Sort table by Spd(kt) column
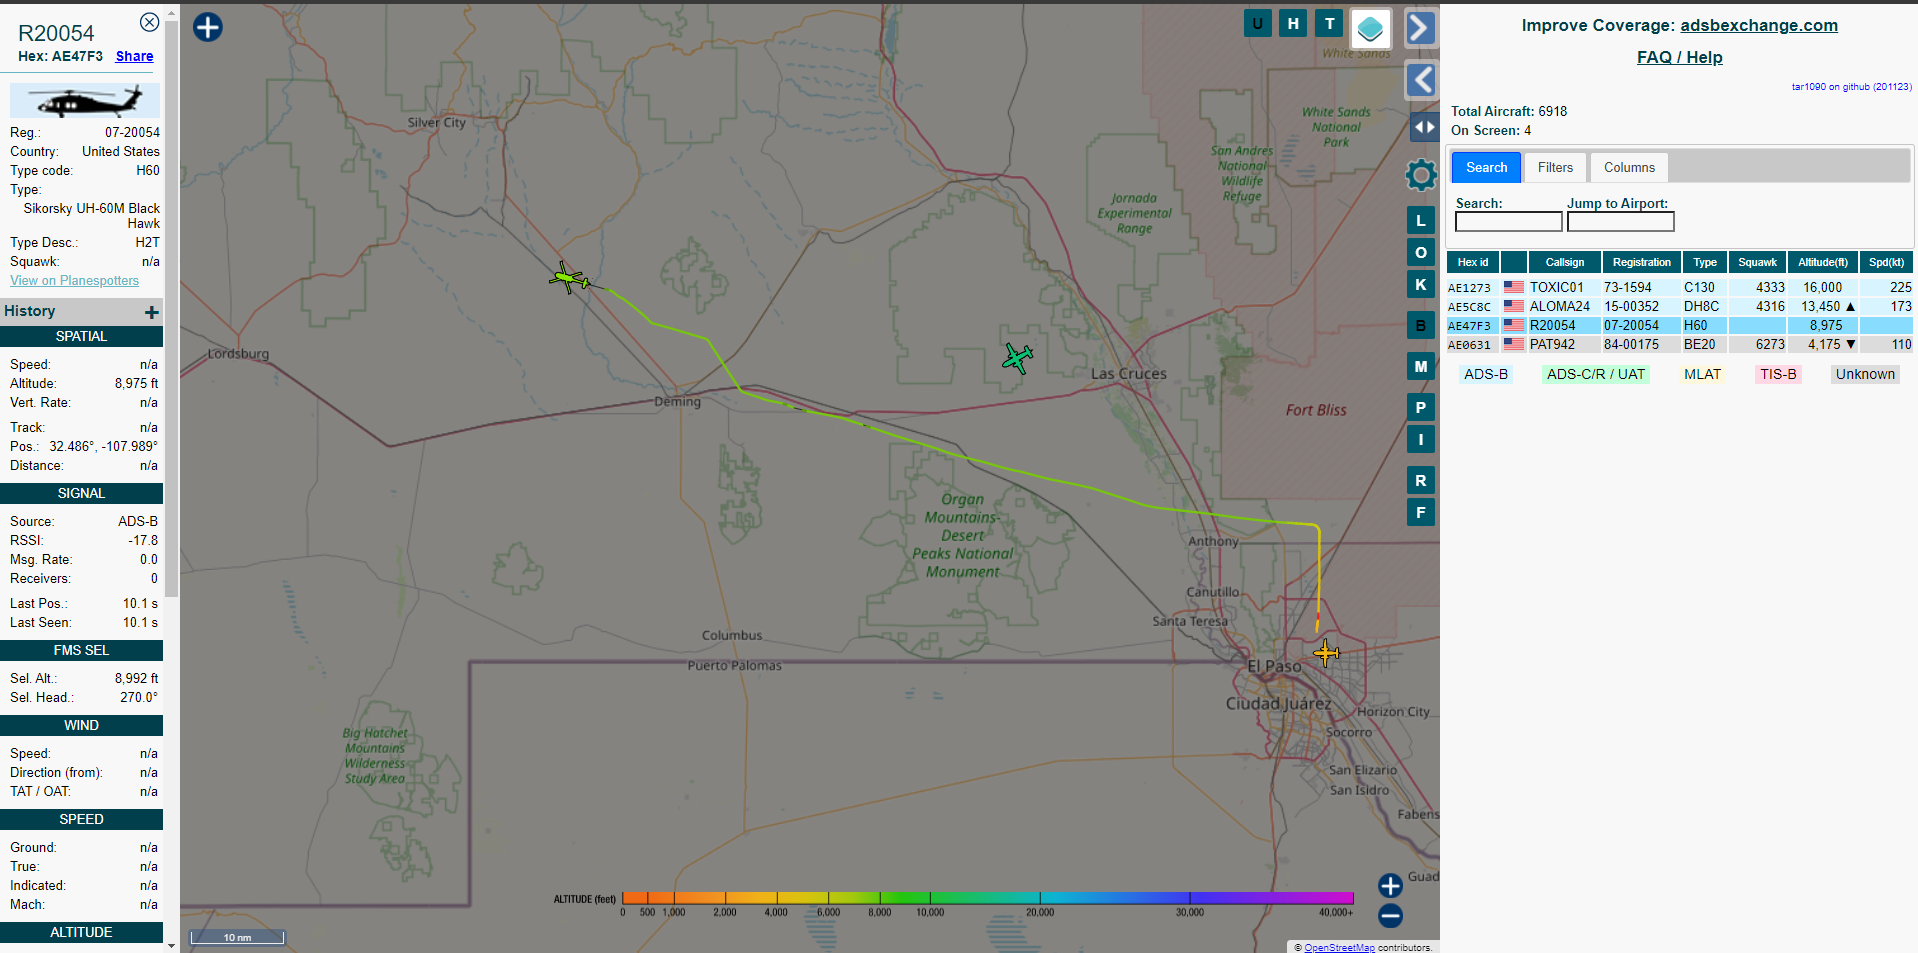 tap(1886, 263)
